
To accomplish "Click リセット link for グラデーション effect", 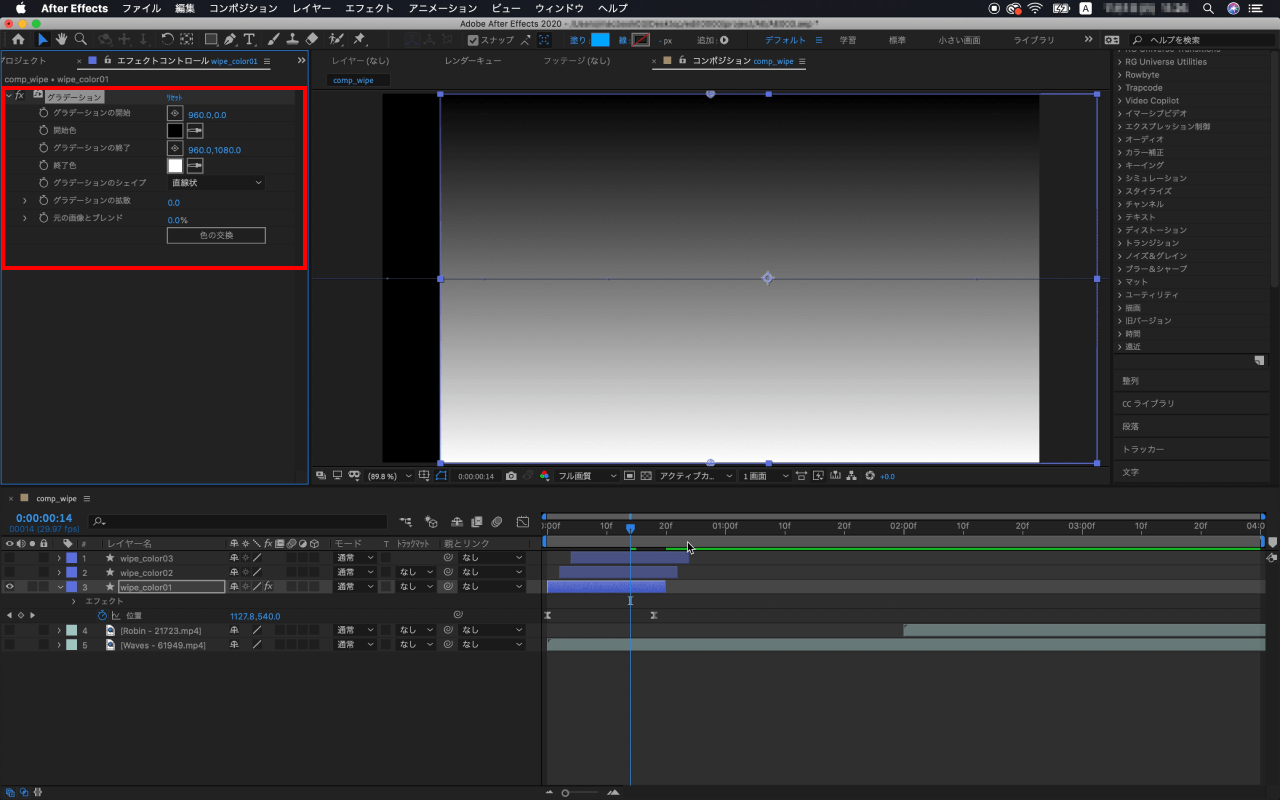I will coord(174,97).
